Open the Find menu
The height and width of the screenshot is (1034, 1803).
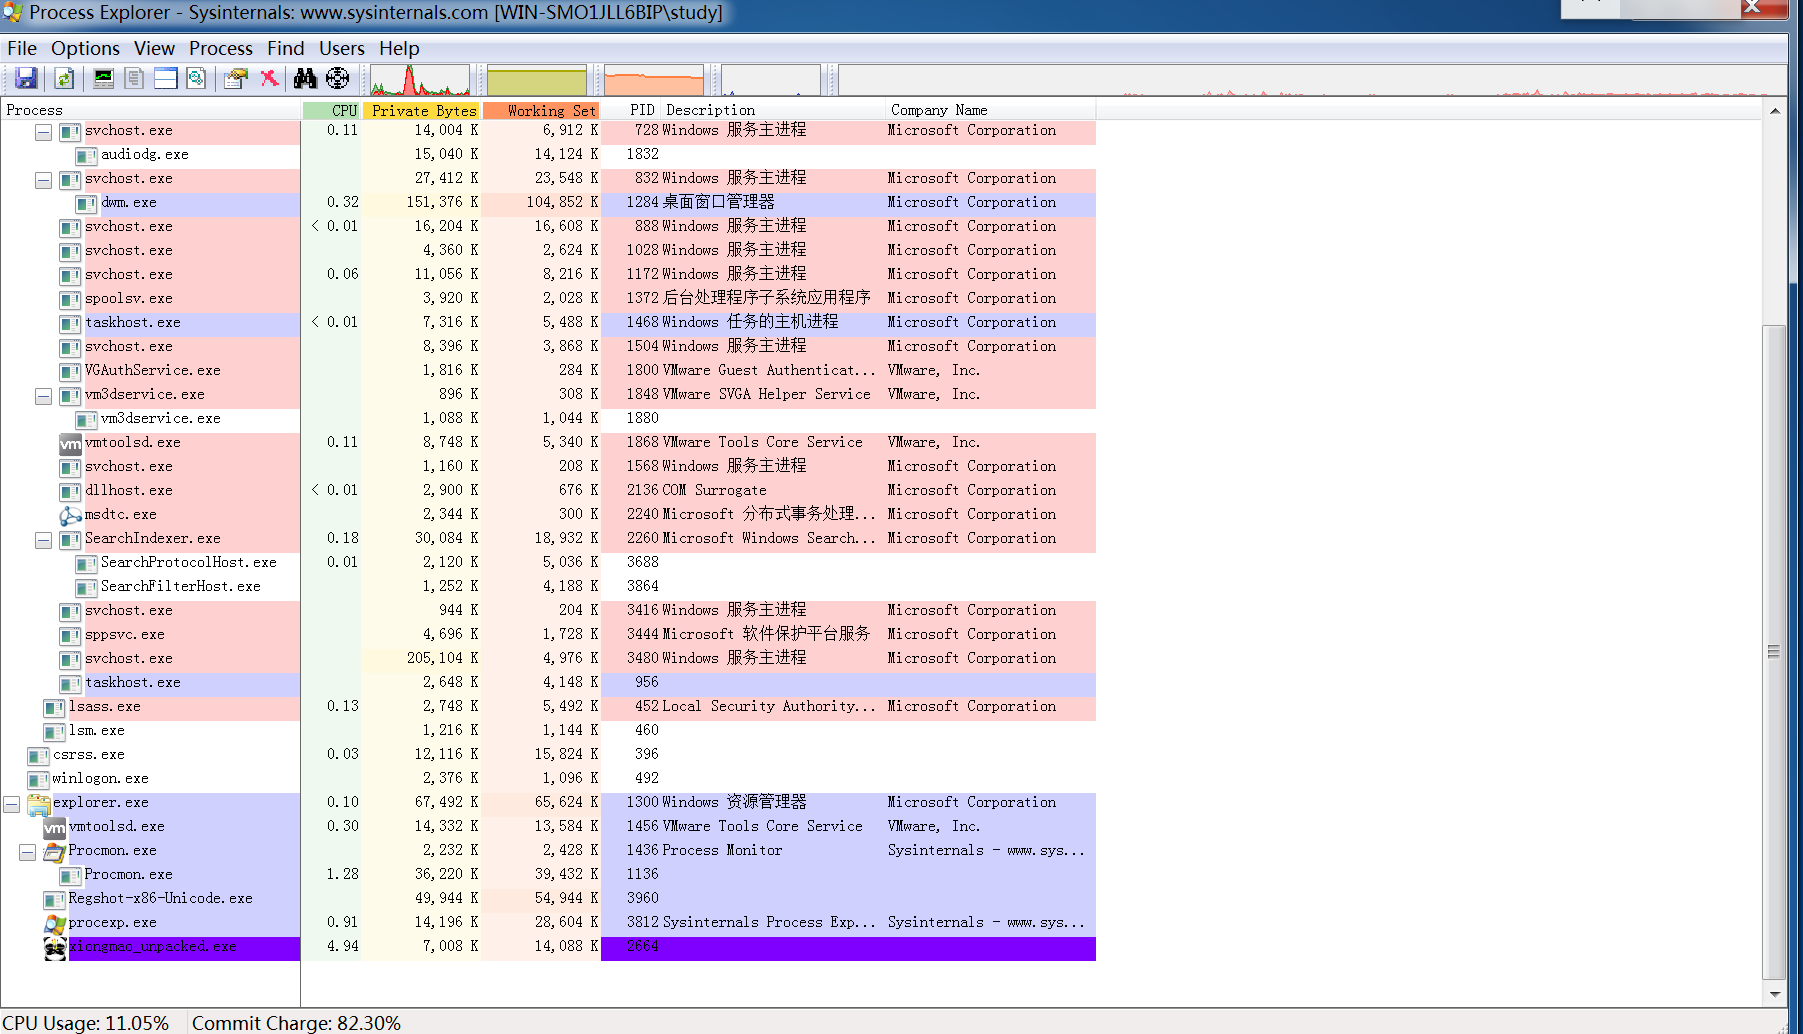click(x=285, y=48)
